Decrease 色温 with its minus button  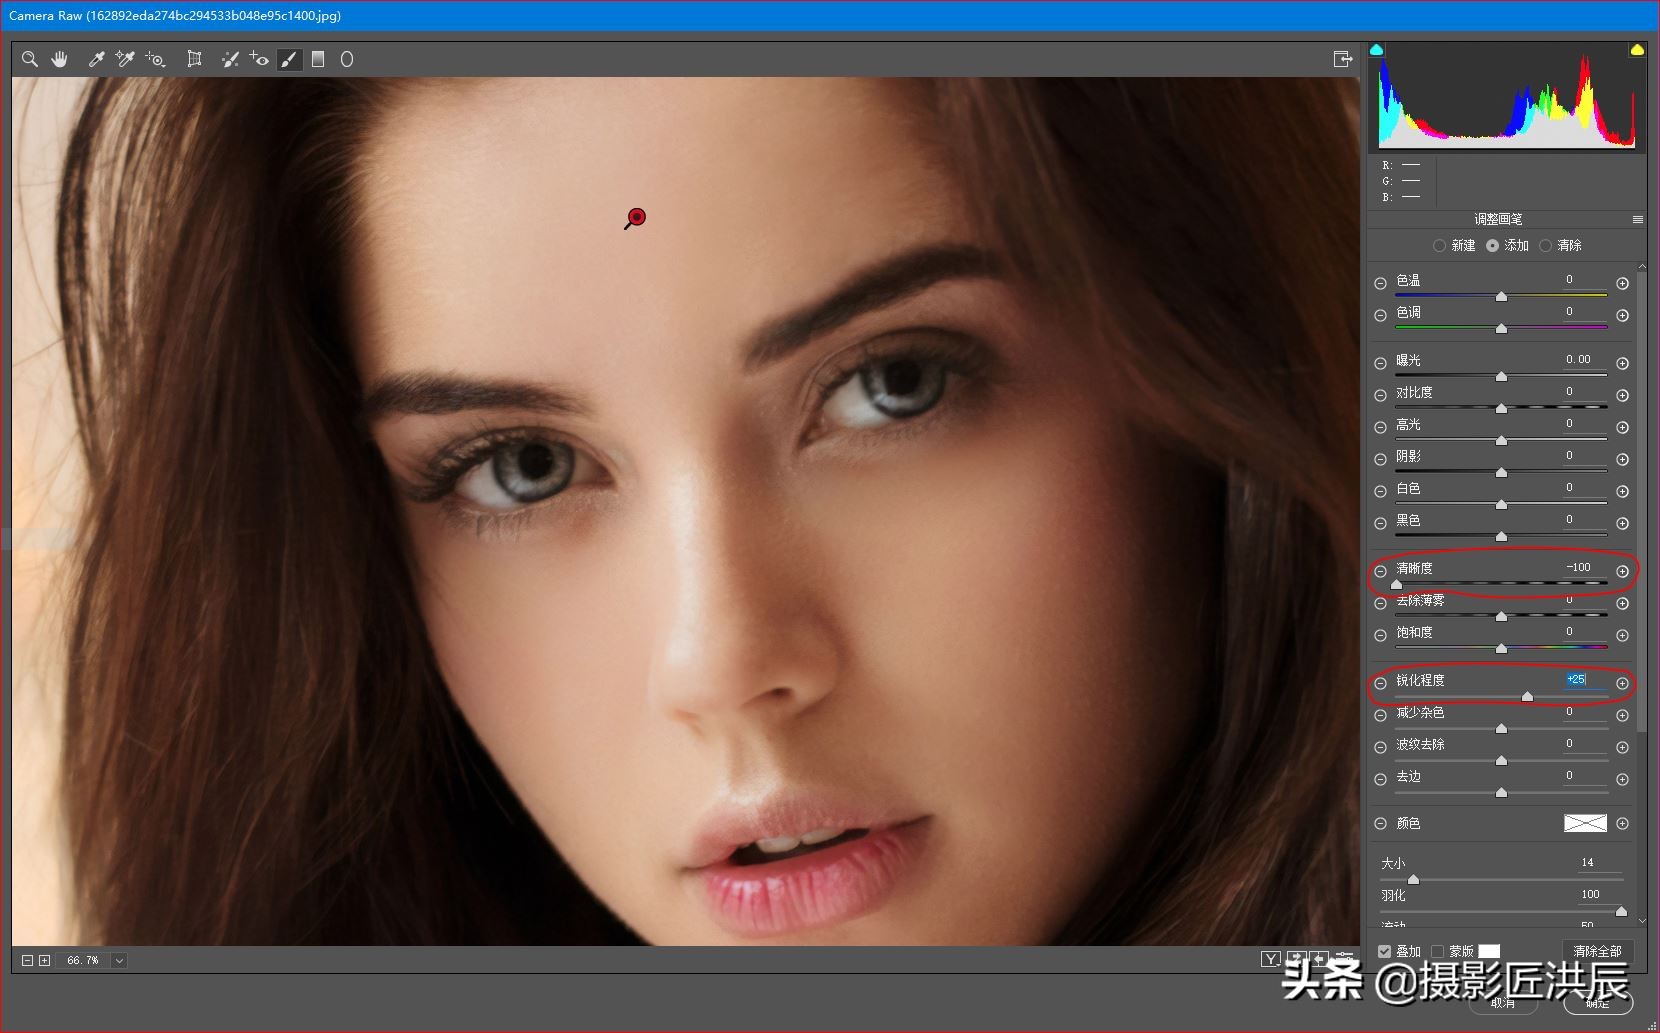pyautogui.click(x=1380, y=283)
